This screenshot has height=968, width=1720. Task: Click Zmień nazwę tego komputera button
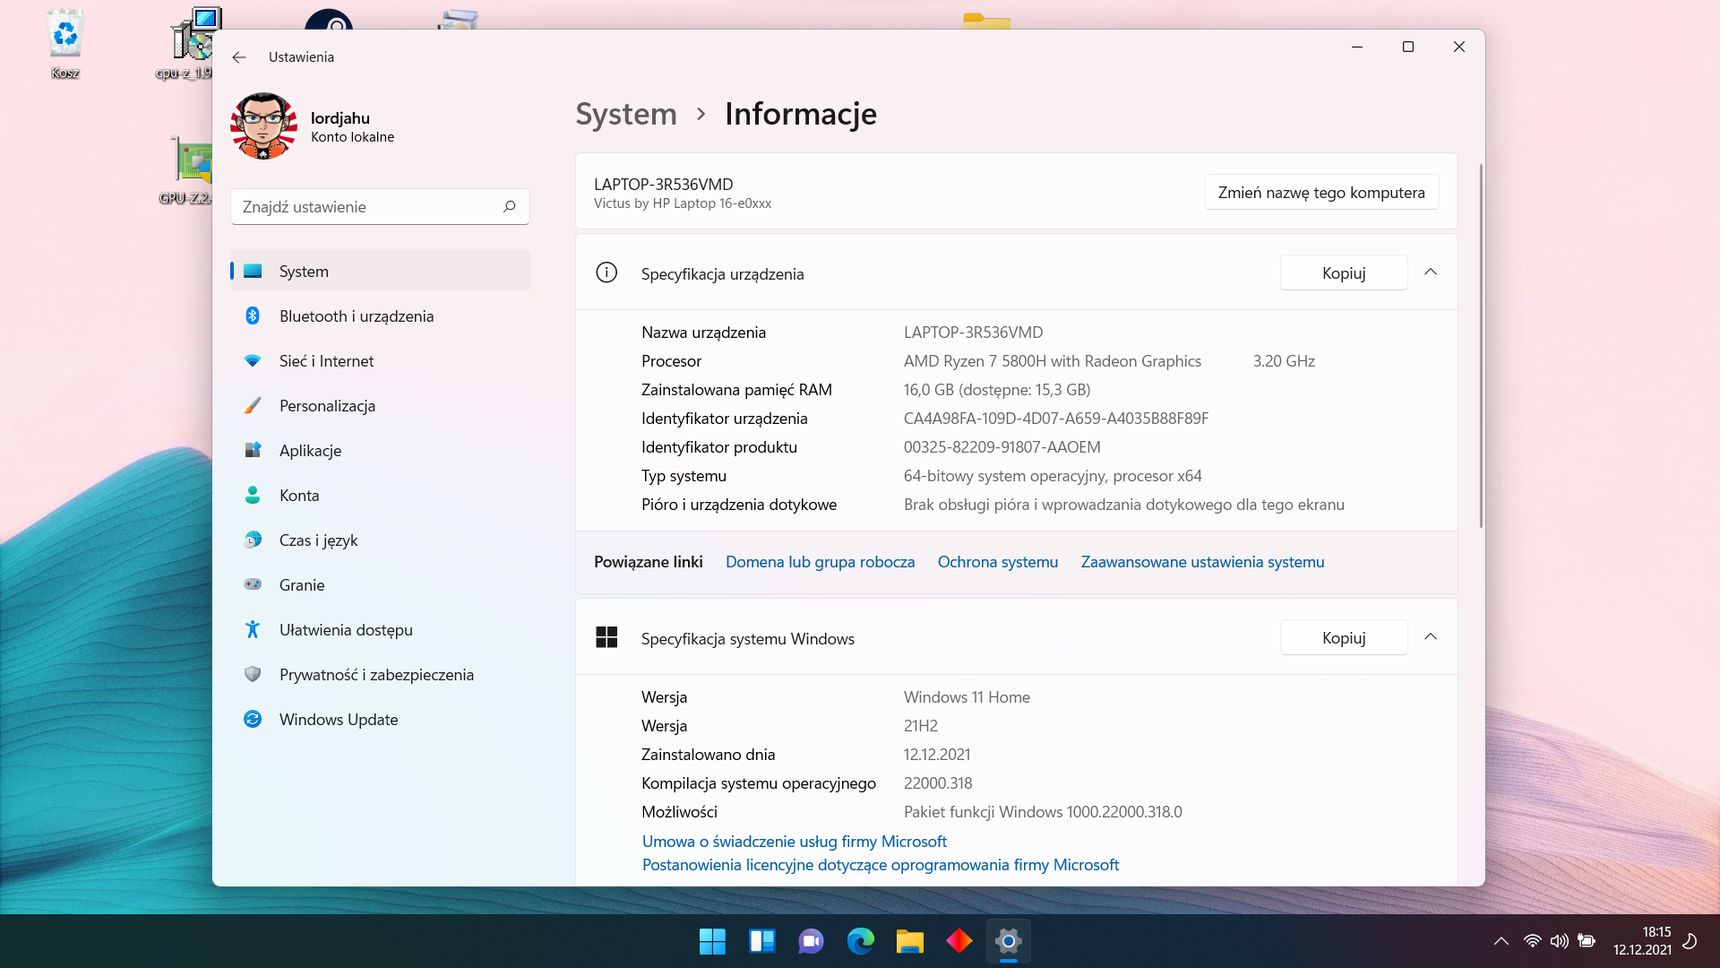coord(1321,192)
